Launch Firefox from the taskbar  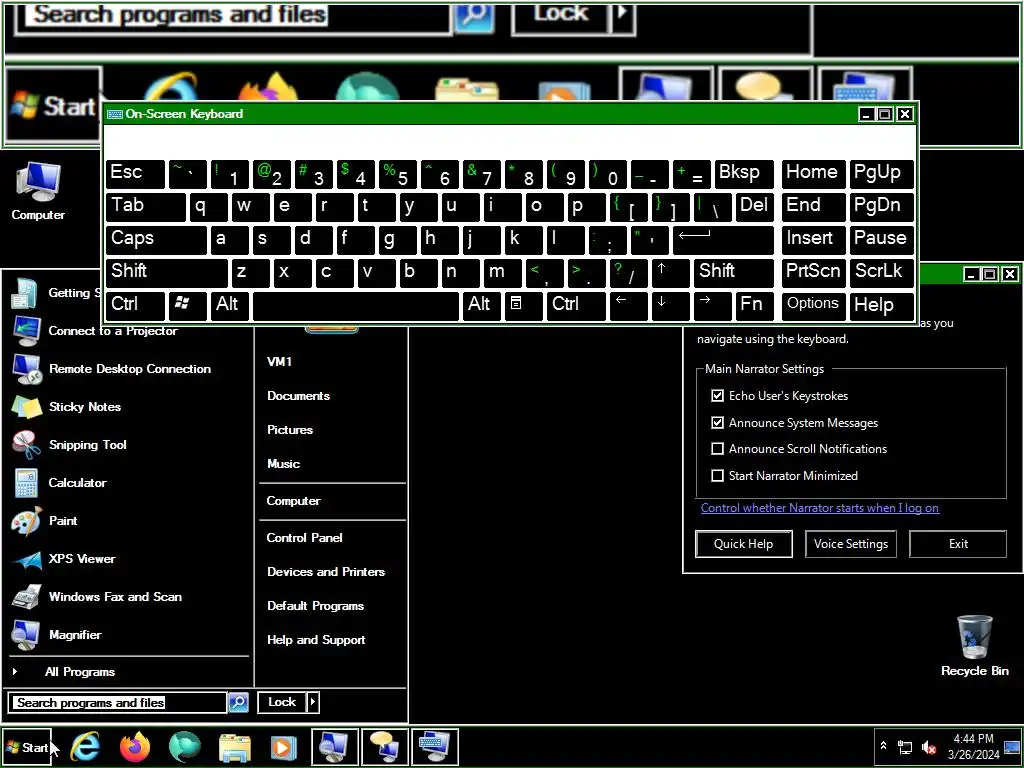[x=135, y=747]
